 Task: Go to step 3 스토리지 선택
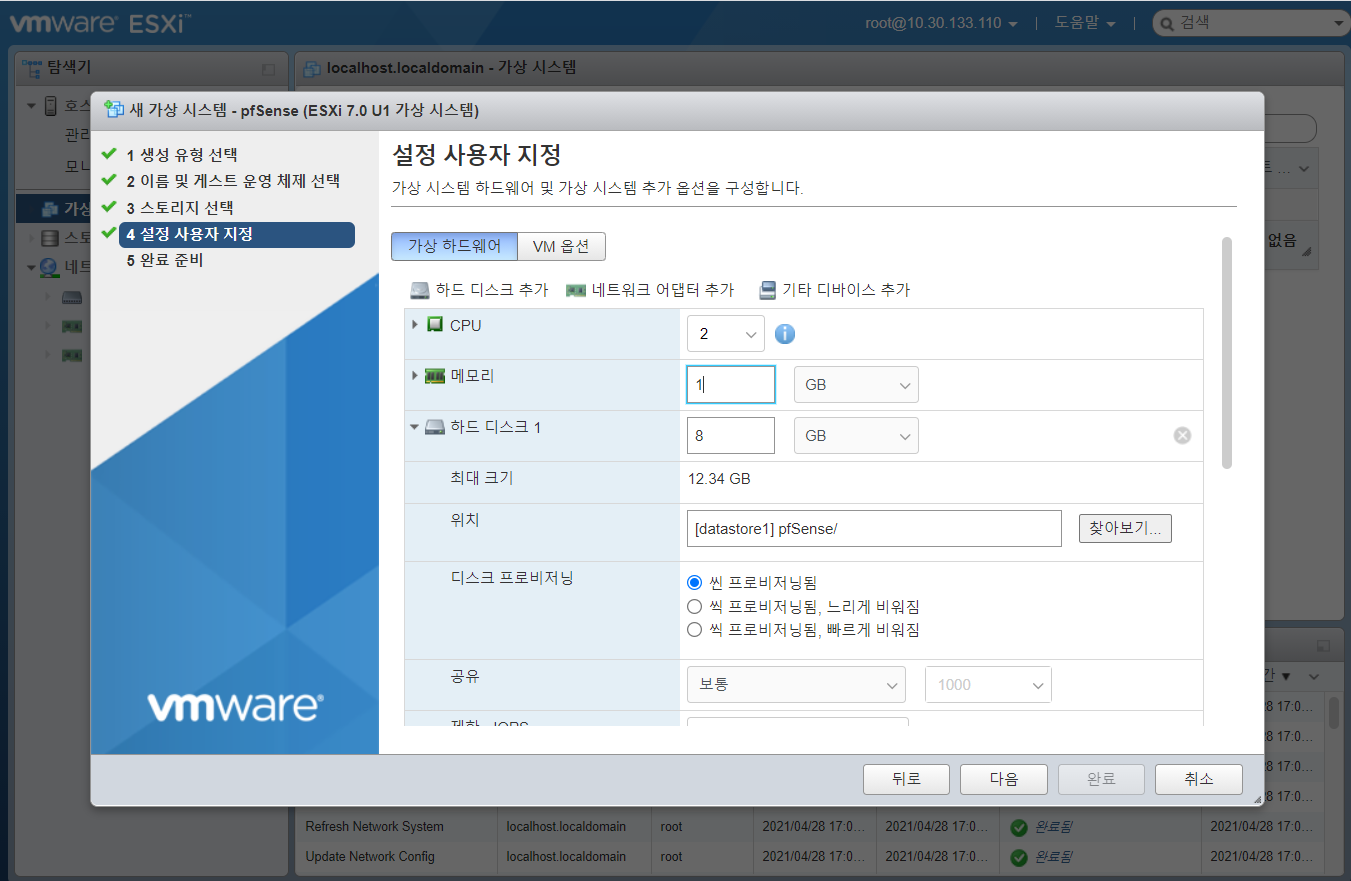180,208
